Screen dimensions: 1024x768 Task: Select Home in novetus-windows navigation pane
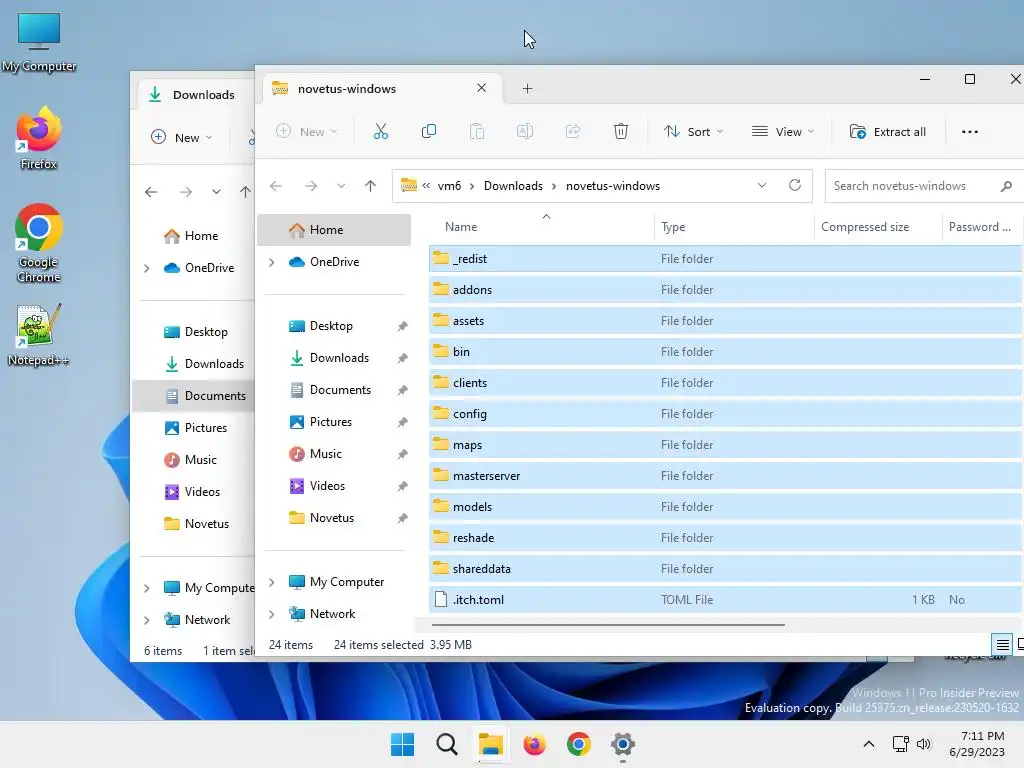coord(334,230)
